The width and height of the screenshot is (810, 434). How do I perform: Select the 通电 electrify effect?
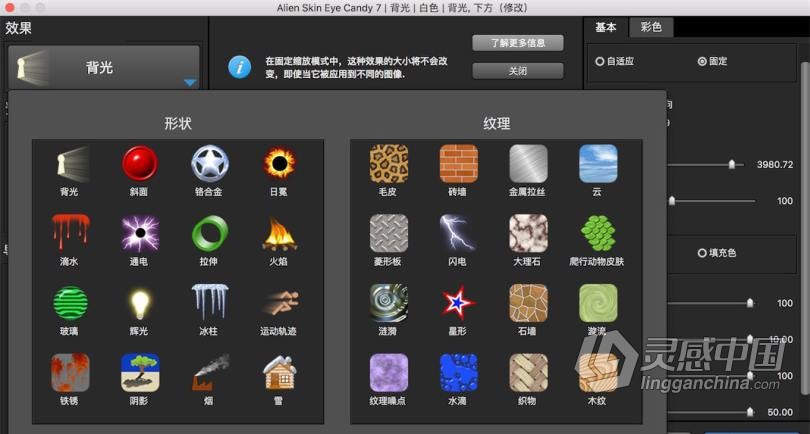click(139, 234)
